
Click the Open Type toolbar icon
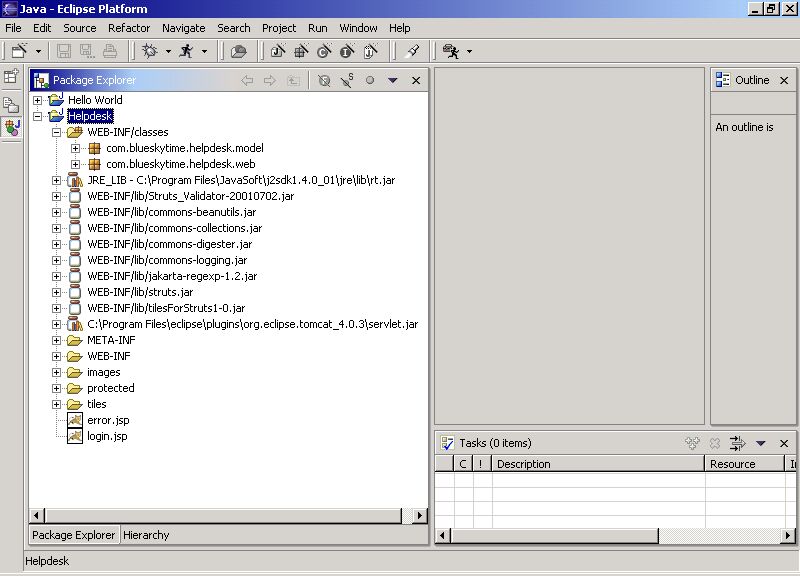[238, 51]
